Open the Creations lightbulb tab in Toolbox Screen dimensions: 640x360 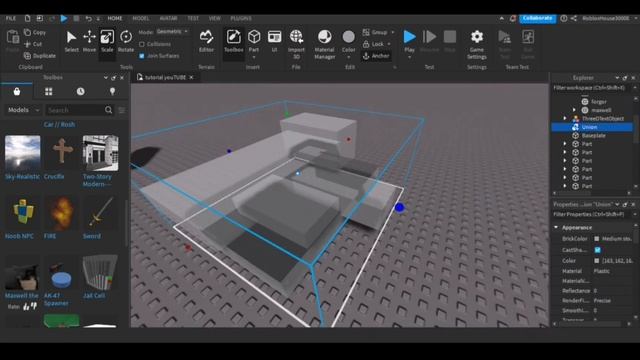pos(112,91)
